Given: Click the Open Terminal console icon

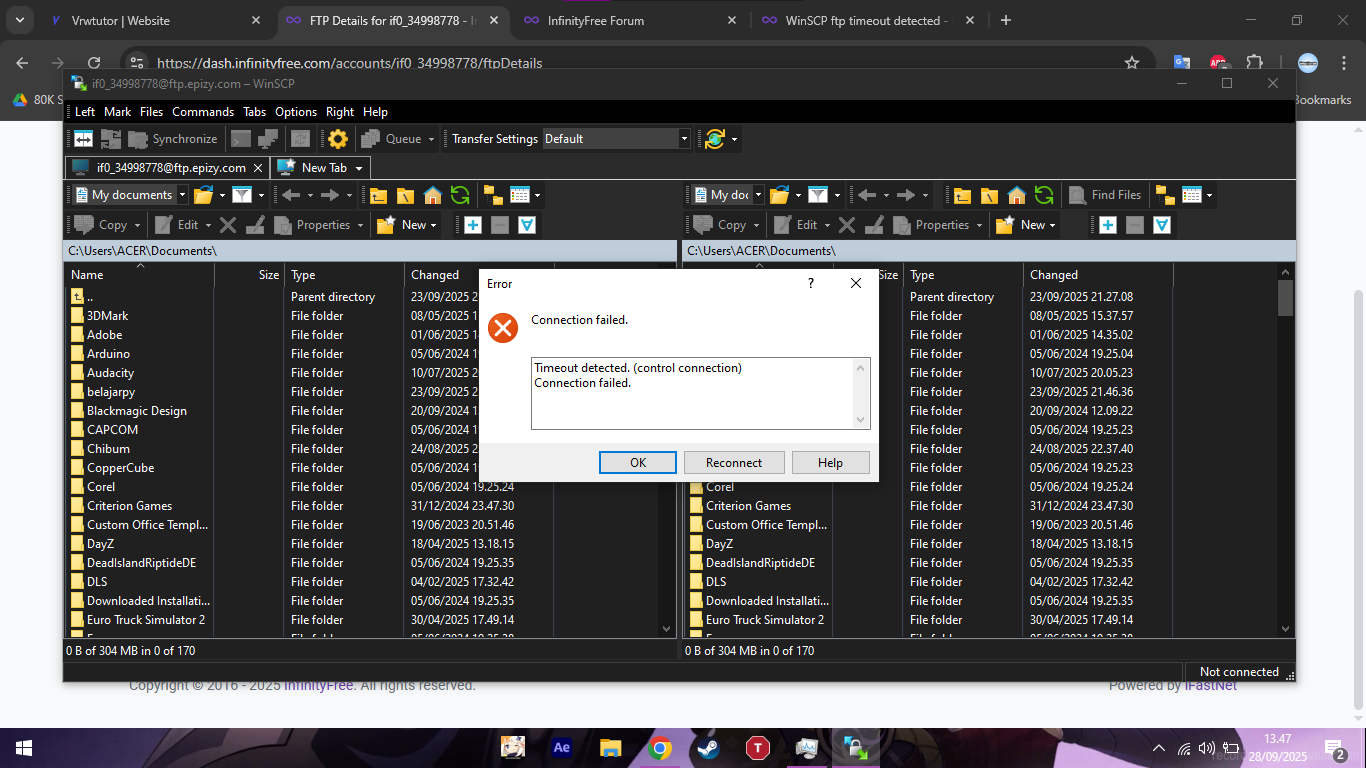Looking at the screenshot, I should [x=241, y=139].
